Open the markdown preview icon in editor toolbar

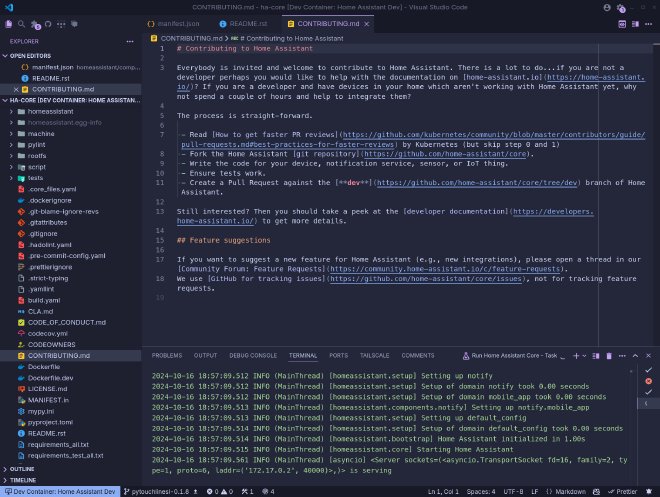click(622, 24)
